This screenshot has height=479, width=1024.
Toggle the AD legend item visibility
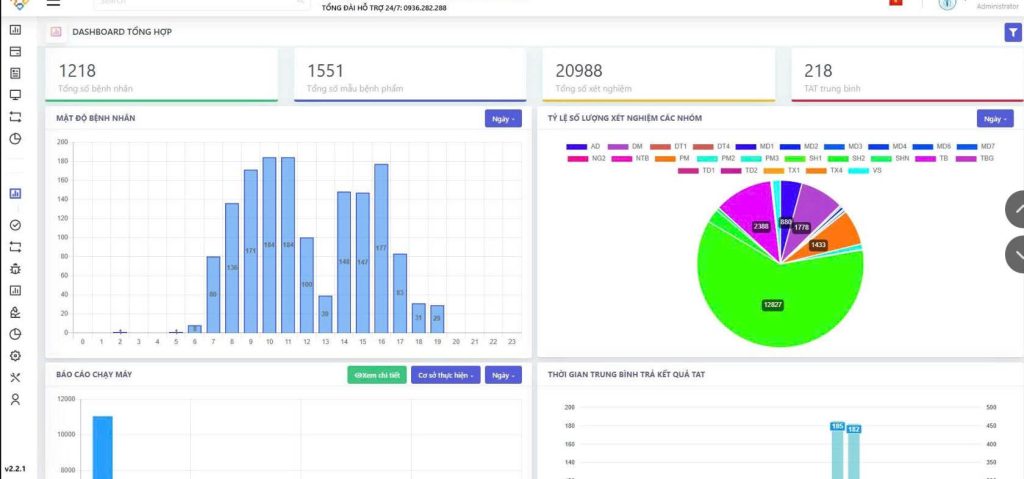585,146
